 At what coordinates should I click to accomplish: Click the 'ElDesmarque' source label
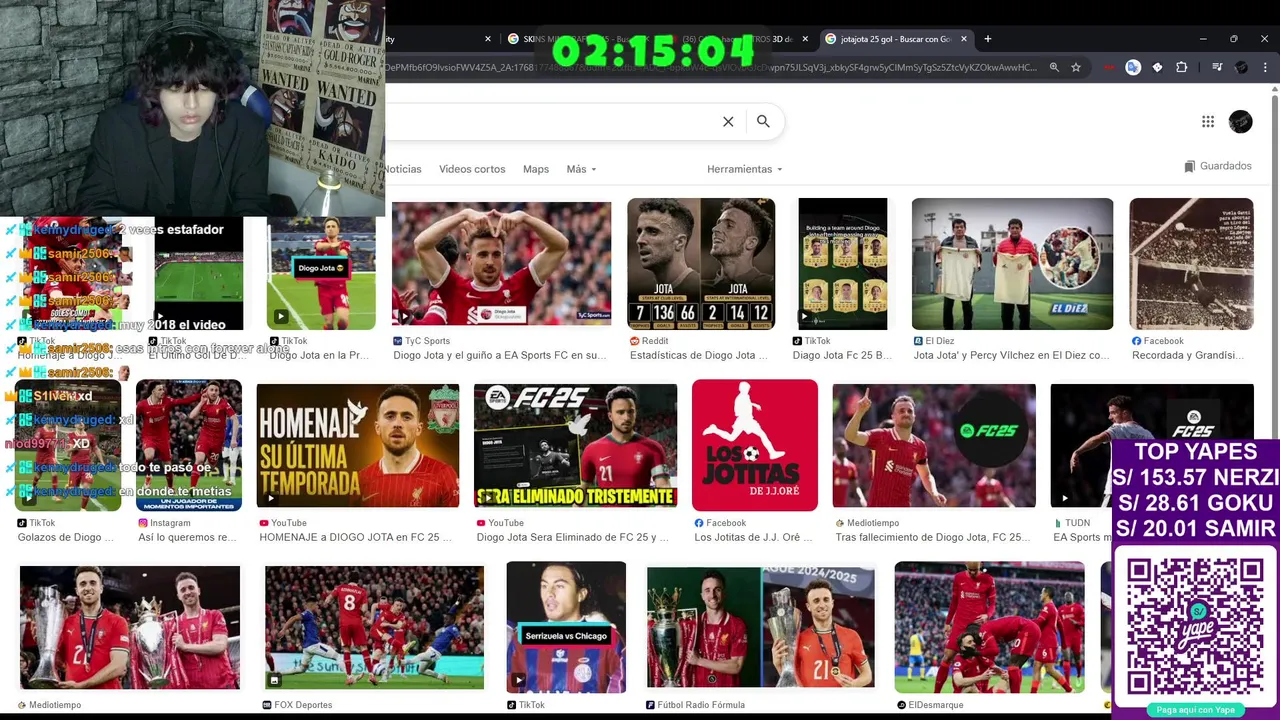coord(936,705)
